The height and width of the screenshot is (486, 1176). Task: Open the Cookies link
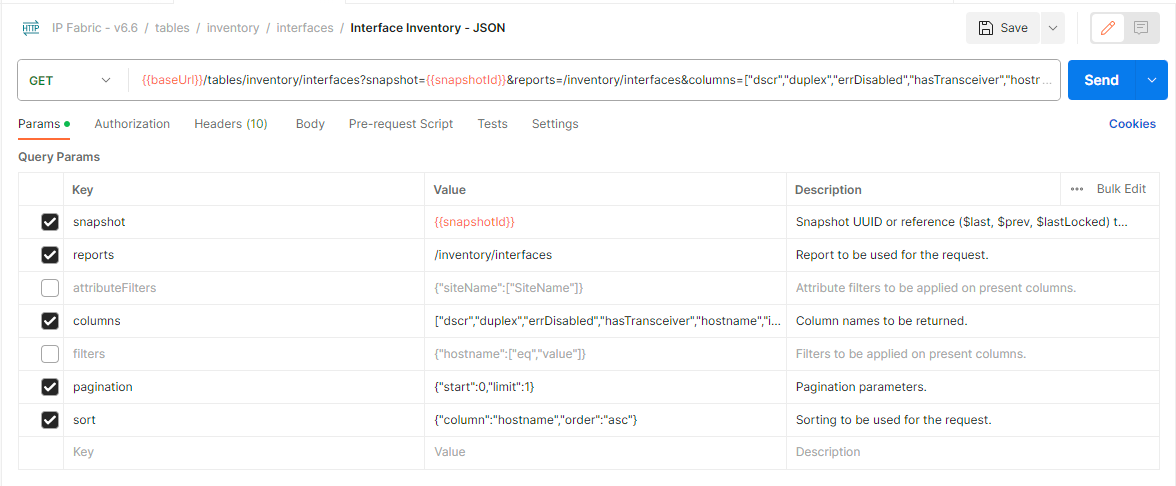pyautogui.click(x=1132, y=124)
